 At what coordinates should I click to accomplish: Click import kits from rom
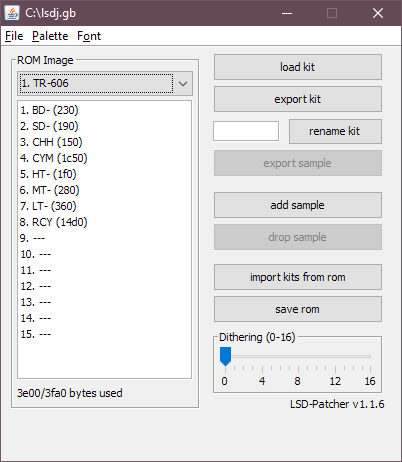pyautogui.click(x=298, y=277)
